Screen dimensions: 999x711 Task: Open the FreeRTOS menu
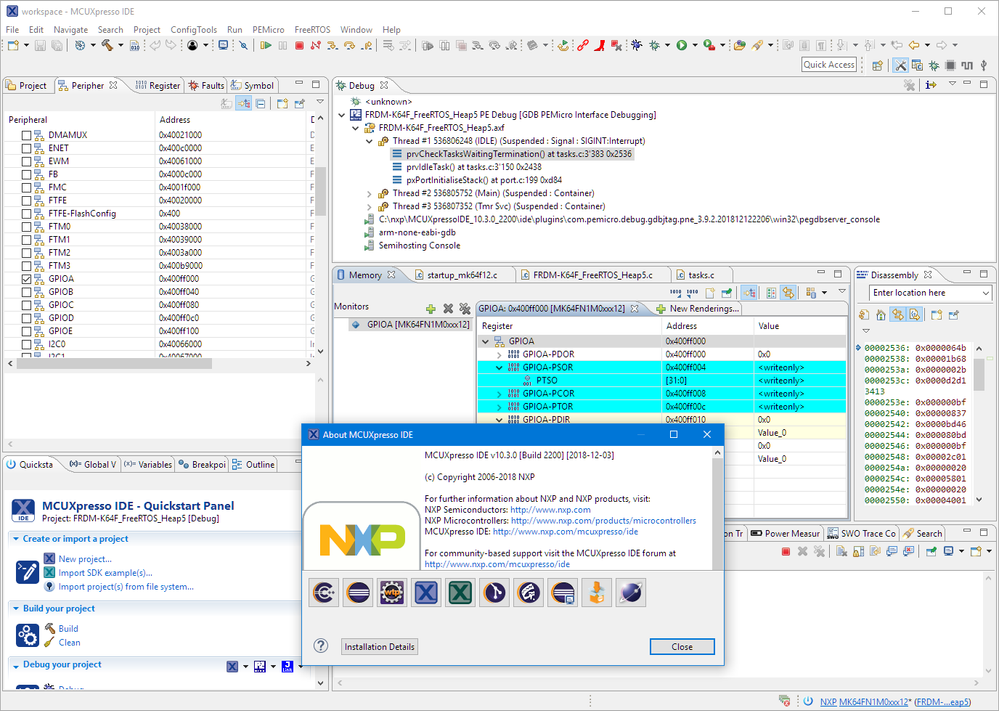pos(312,29)
